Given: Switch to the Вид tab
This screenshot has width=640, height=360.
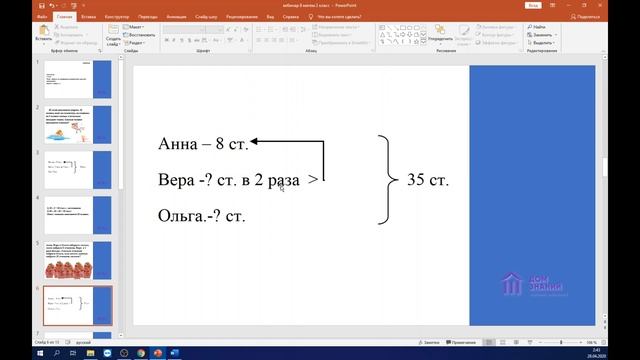Looking at the screenshot, I should click(270, 17).
